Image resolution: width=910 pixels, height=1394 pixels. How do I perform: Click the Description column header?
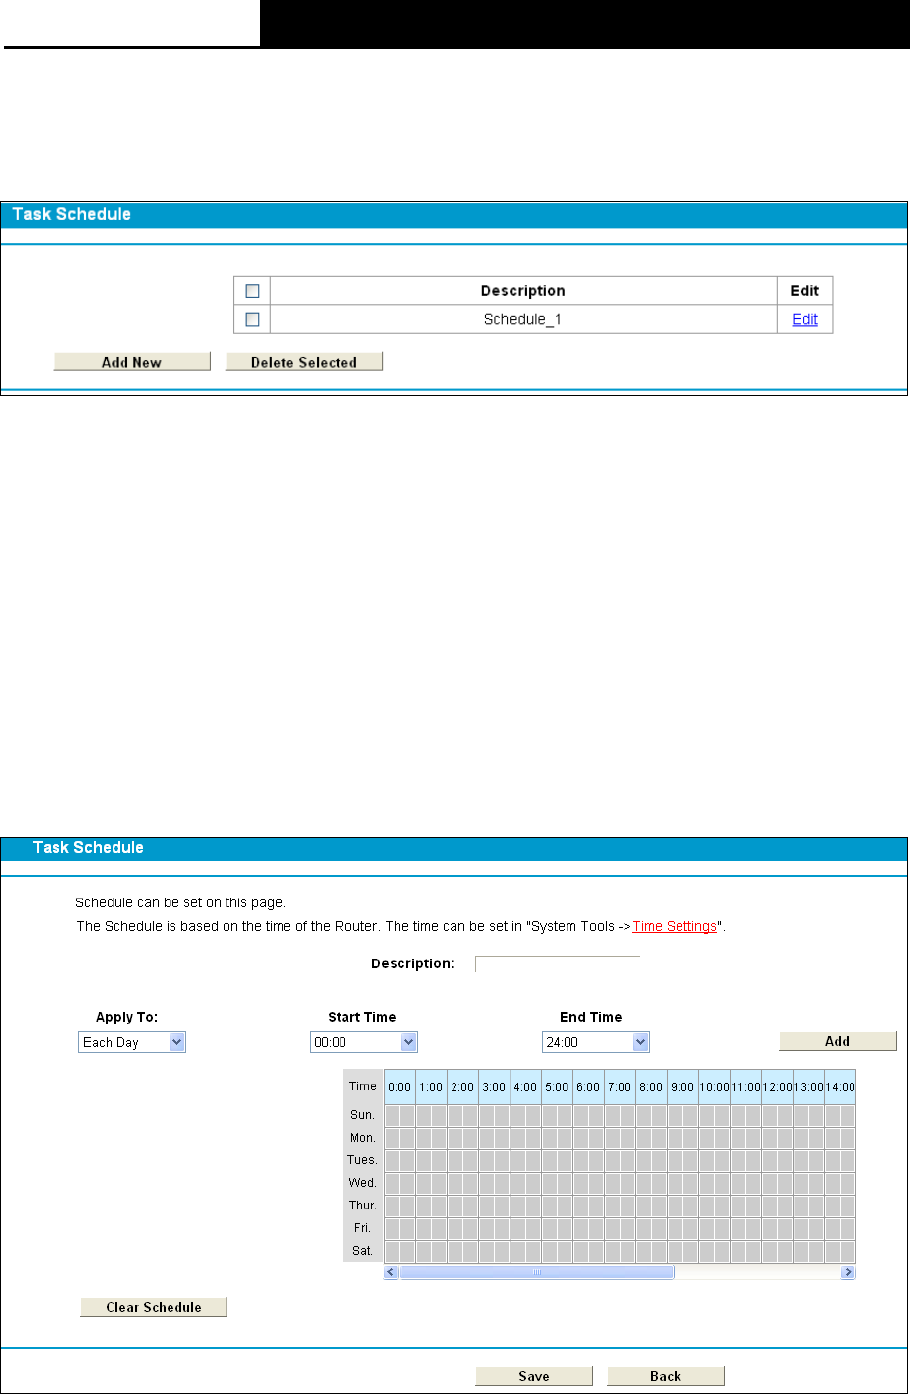click(x=523, y=291)
